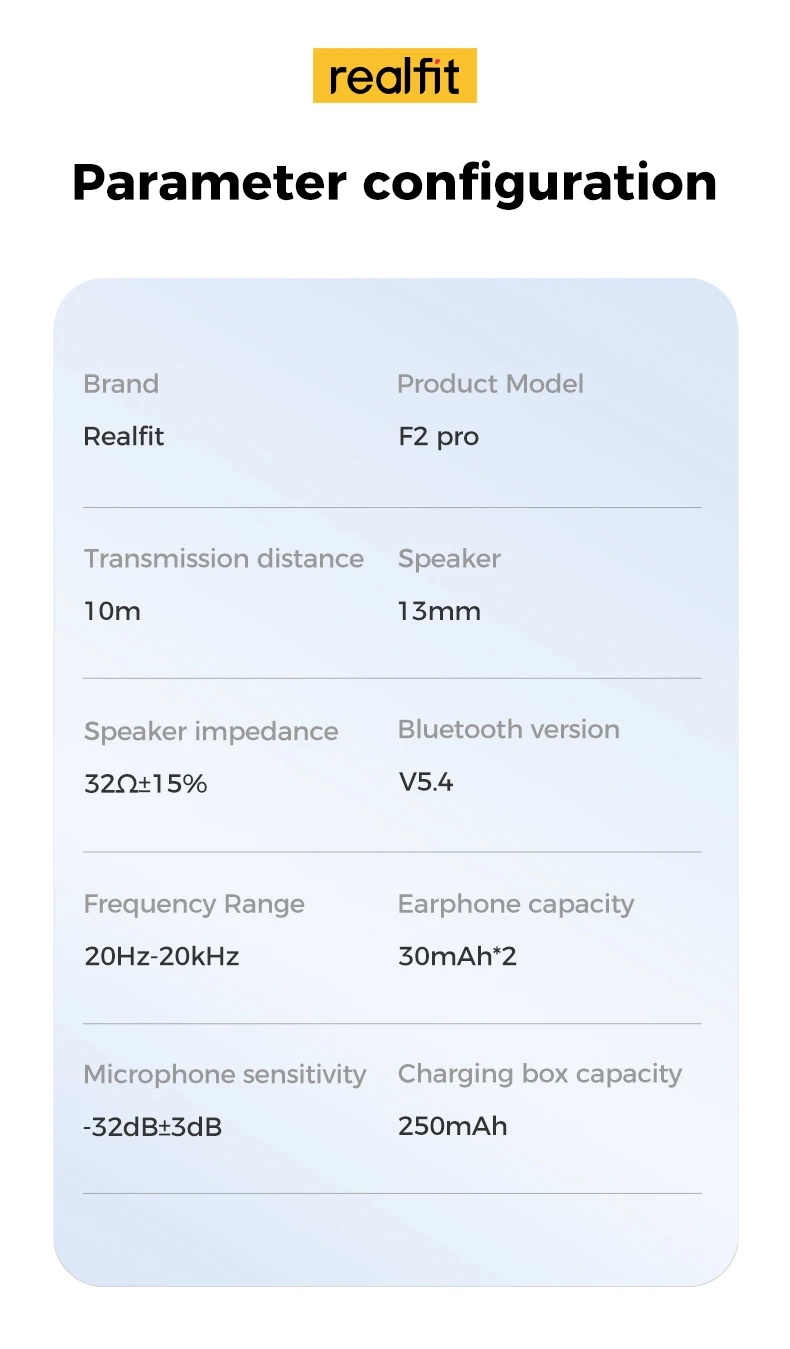Click the Parameter configuration heading
Image resolution: width=790 pixels, height=1349 pixels.
394,182
